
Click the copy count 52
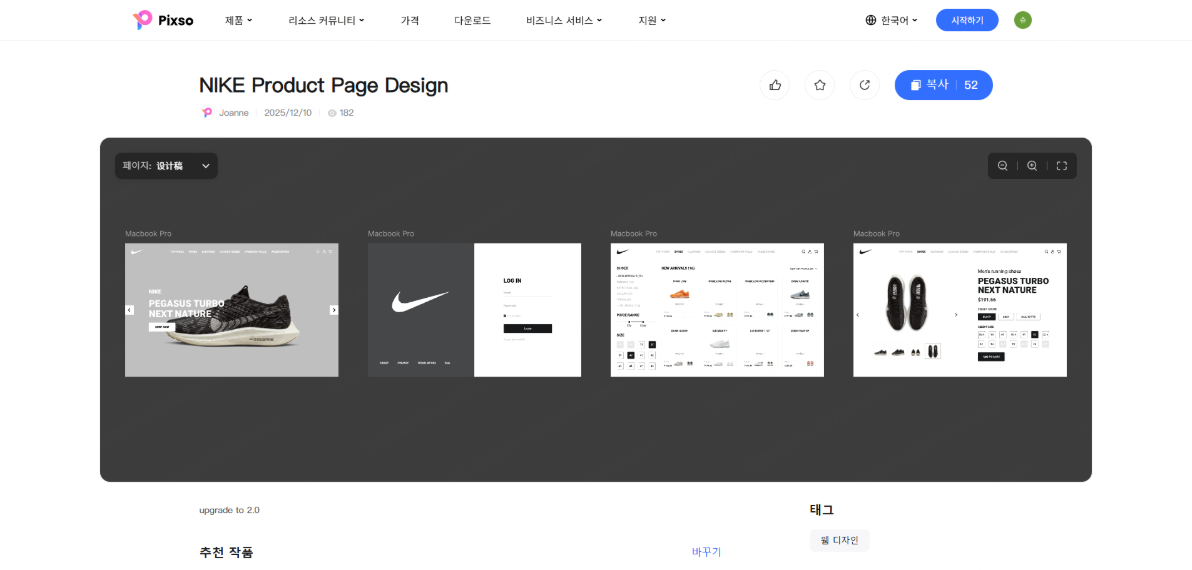pos(971,85)
